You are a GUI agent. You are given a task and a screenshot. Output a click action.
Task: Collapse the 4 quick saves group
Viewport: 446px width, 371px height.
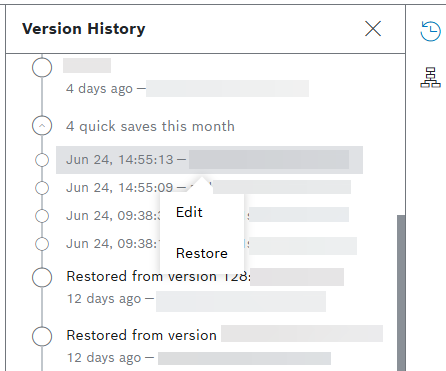point(42,126)
